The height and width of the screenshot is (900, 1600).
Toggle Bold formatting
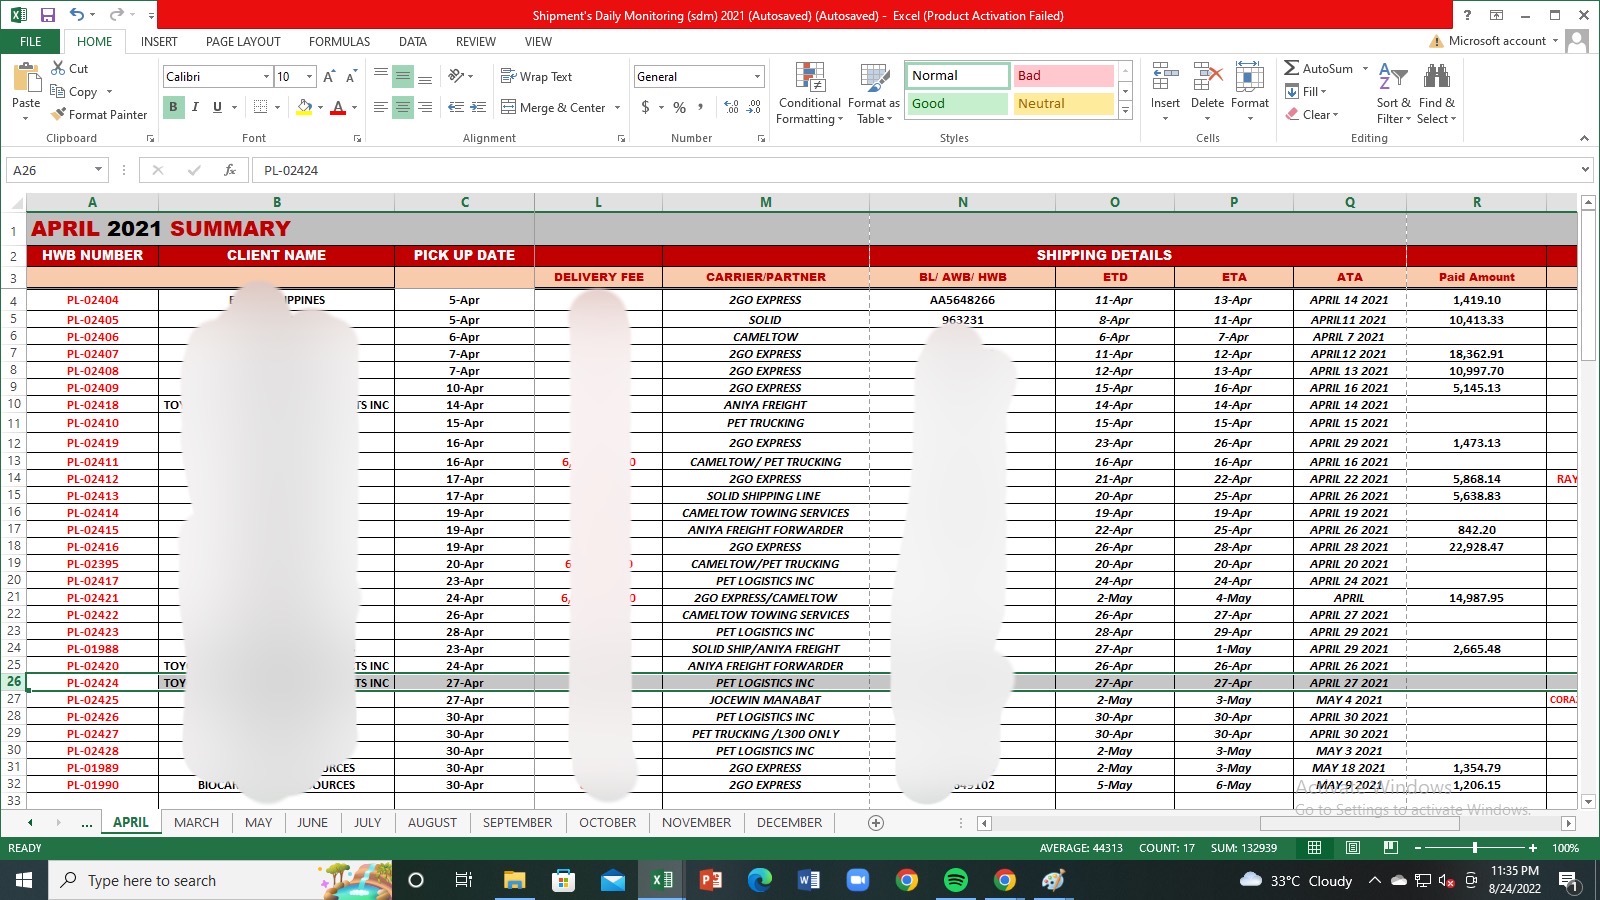click(173, 107)
